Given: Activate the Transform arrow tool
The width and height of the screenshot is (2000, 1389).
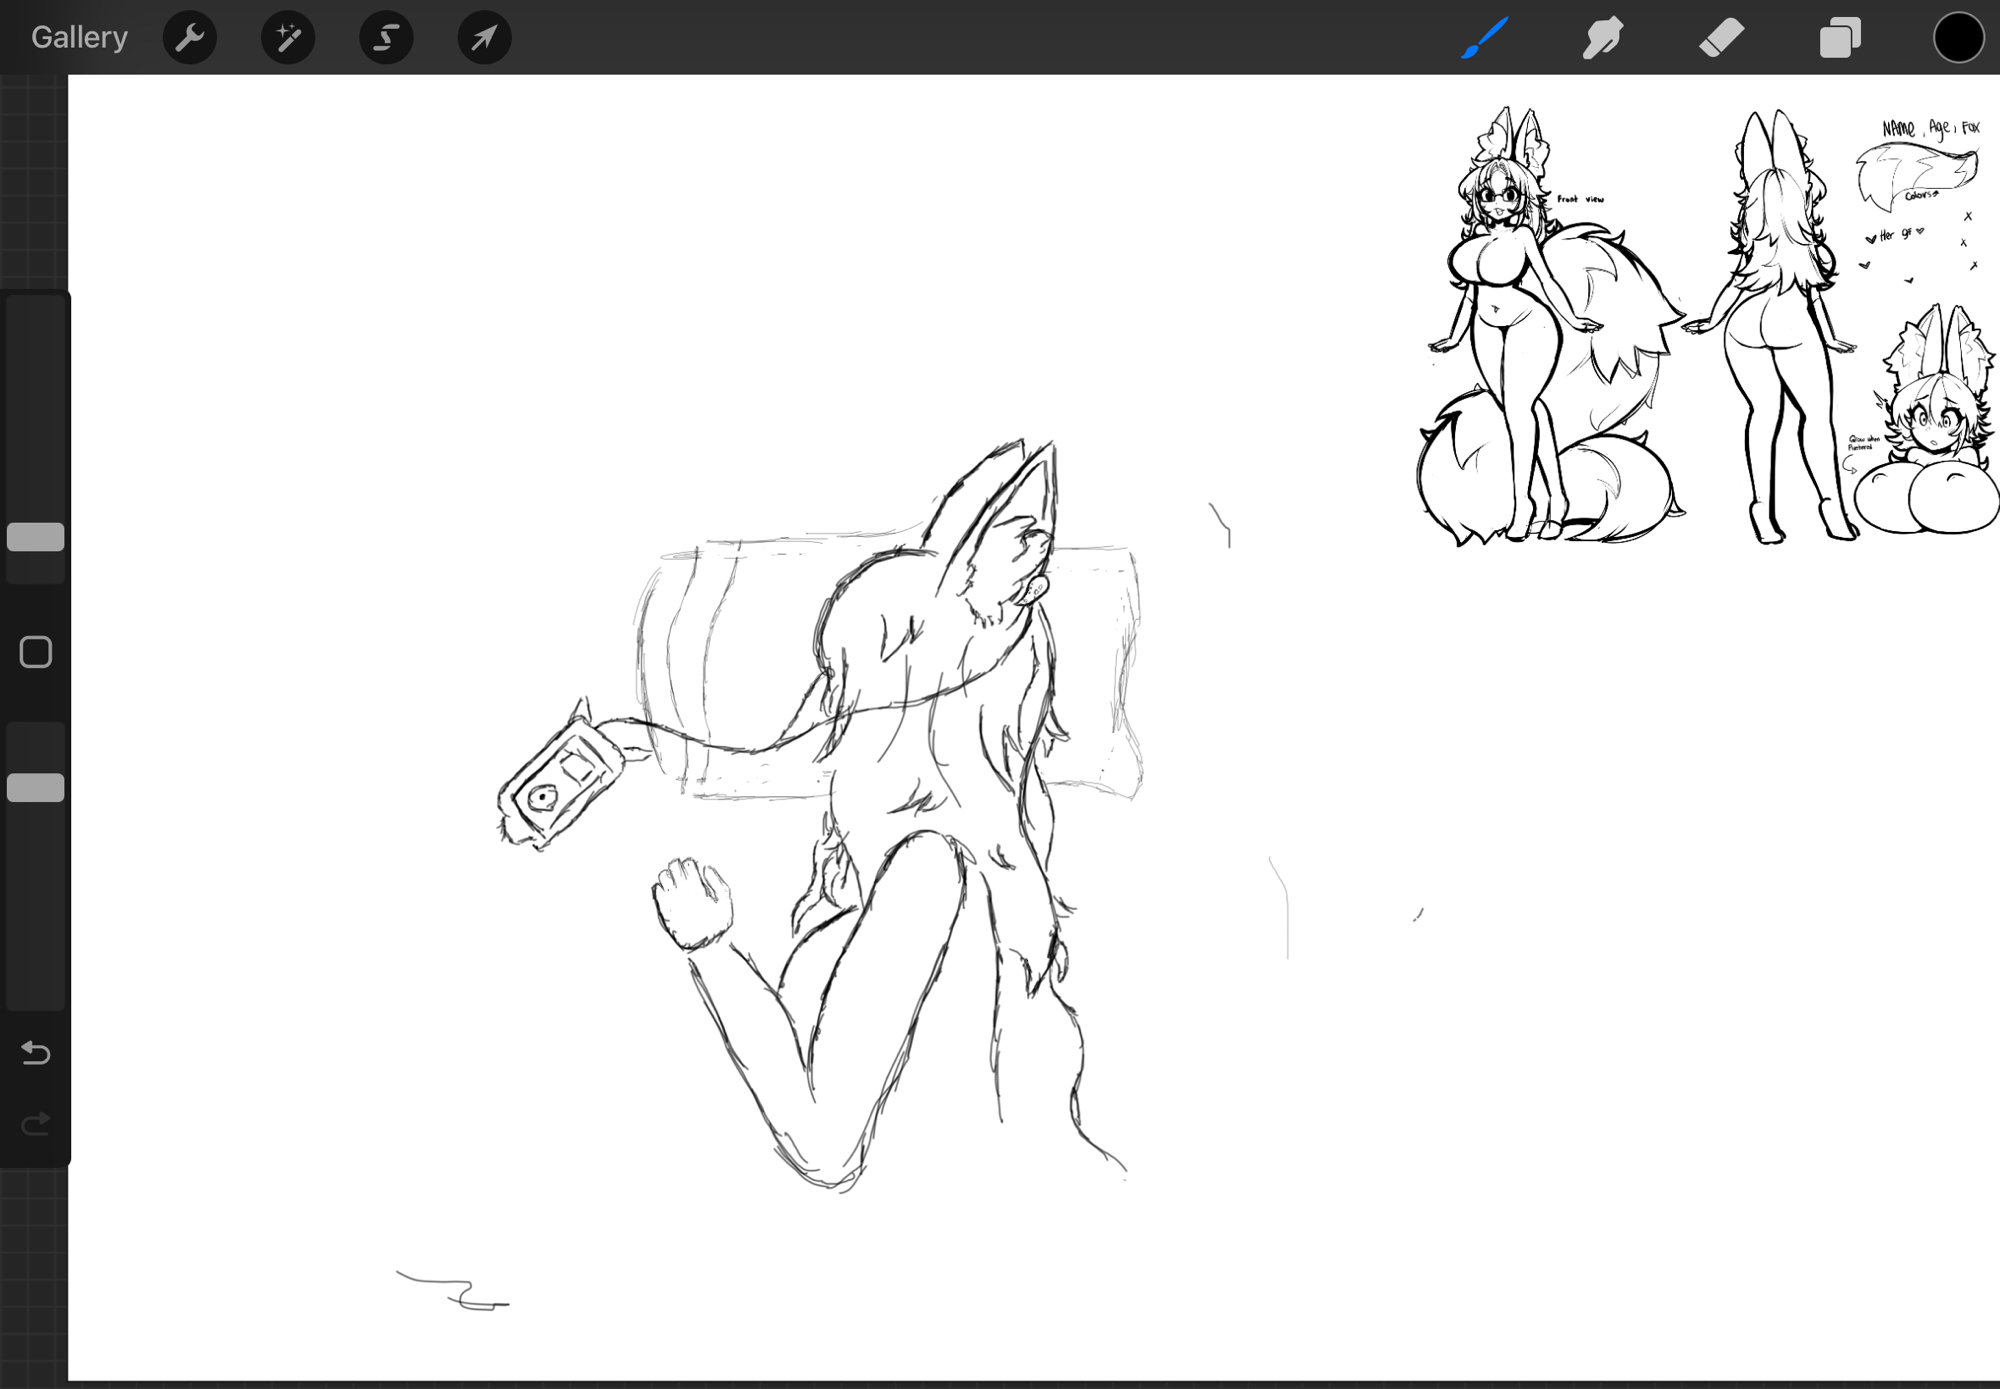Looking at the screenshot, I should (x=484, y=38).
